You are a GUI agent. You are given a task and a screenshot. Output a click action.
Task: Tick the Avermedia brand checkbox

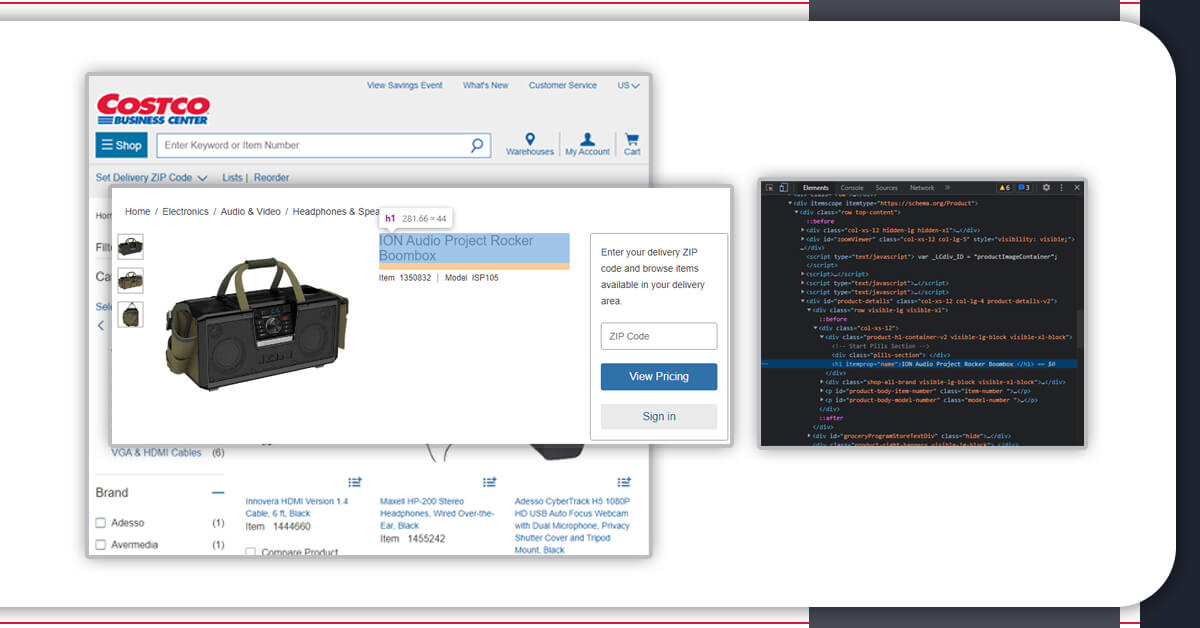(100, 545)
